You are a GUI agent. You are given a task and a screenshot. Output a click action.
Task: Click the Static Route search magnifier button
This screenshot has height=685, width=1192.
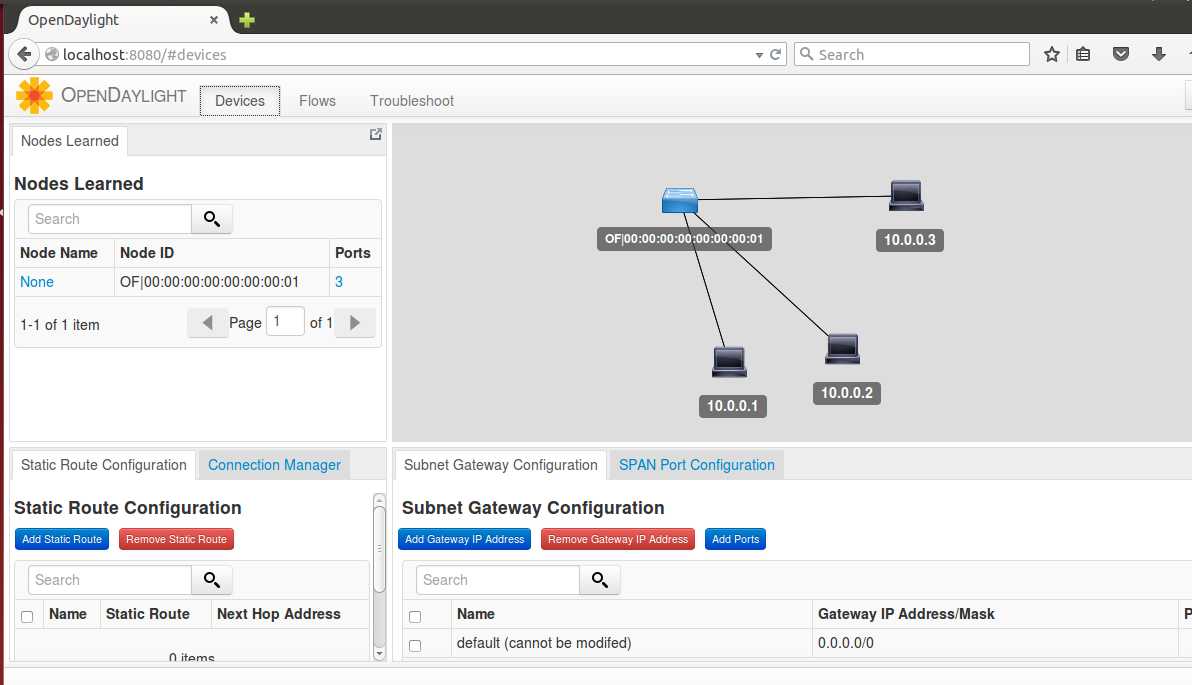click(211, 580)
